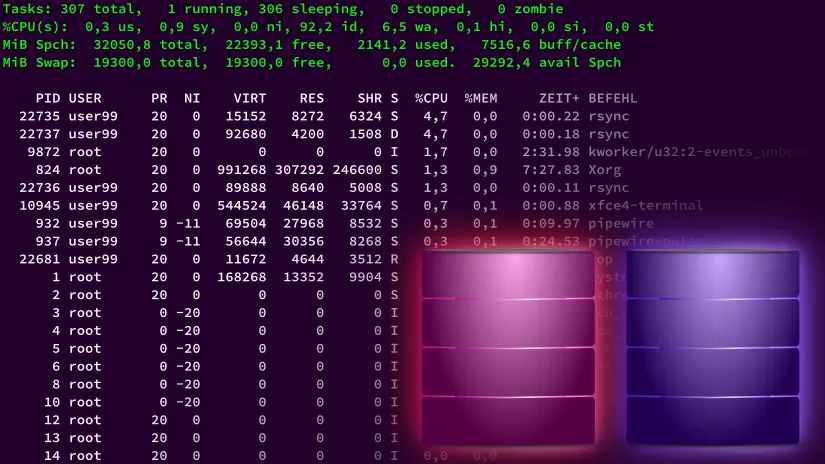Select the top disk of pink database

pyautogui.click(x=509, y=273)
